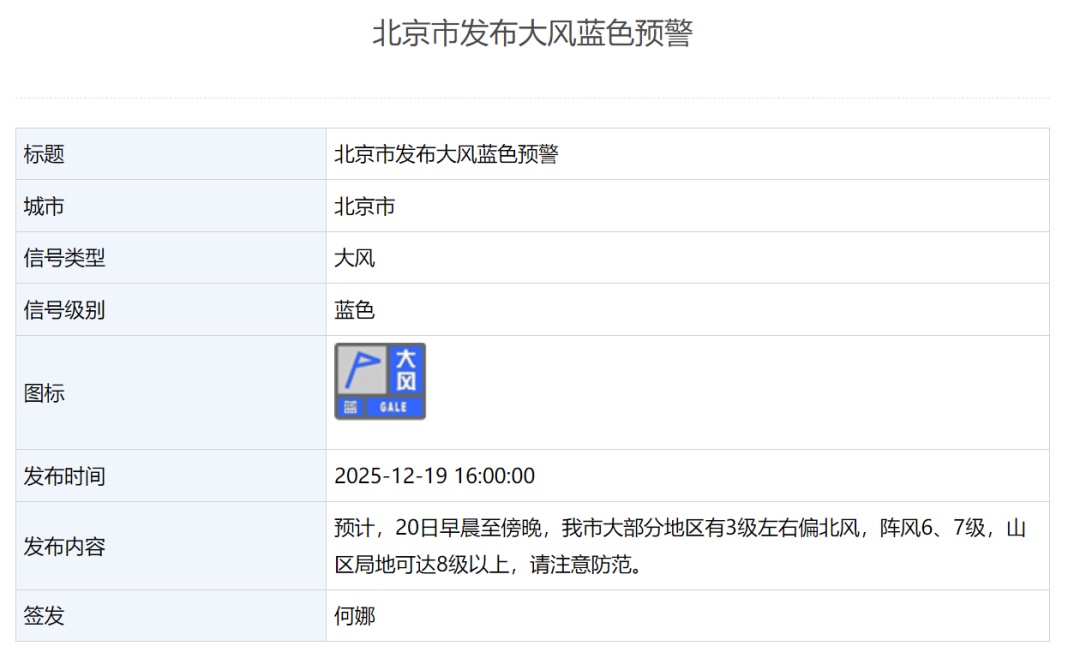The image size is (1080, 658).
Task: Select the signer name 何娜
Action: [356, 617]
